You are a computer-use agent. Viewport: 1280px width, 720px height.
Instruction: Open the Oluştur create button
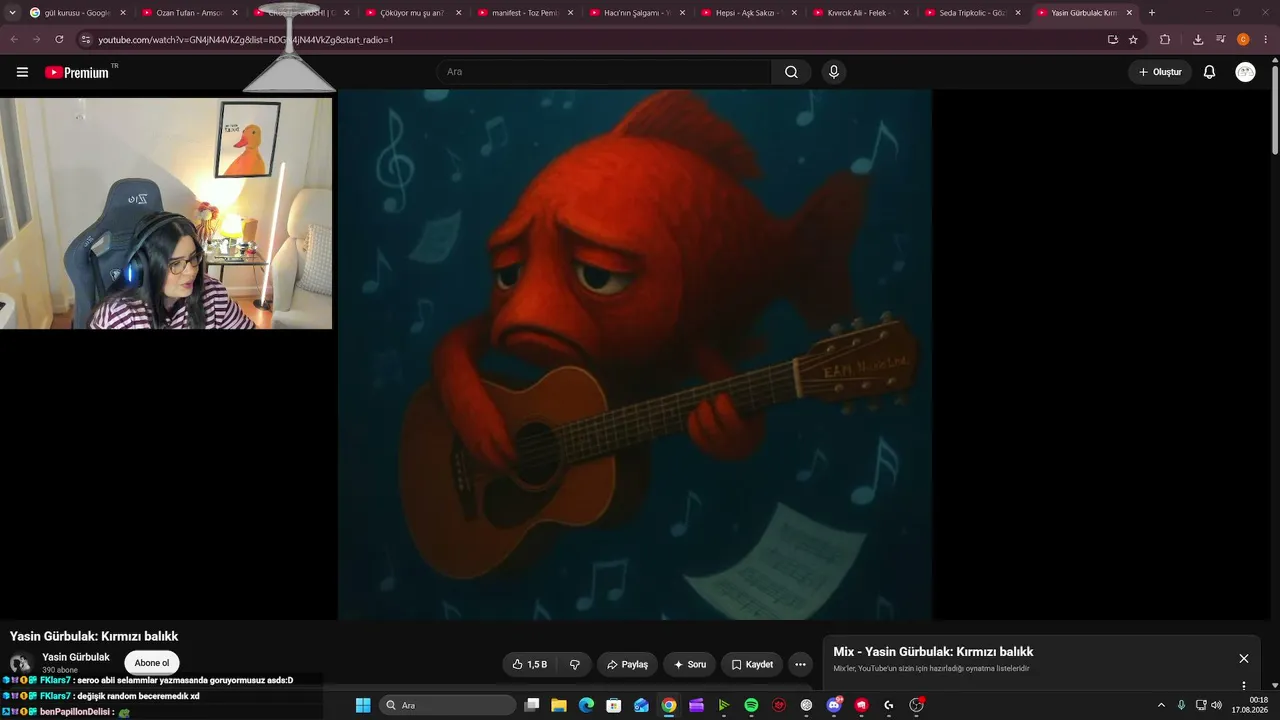1160,72
